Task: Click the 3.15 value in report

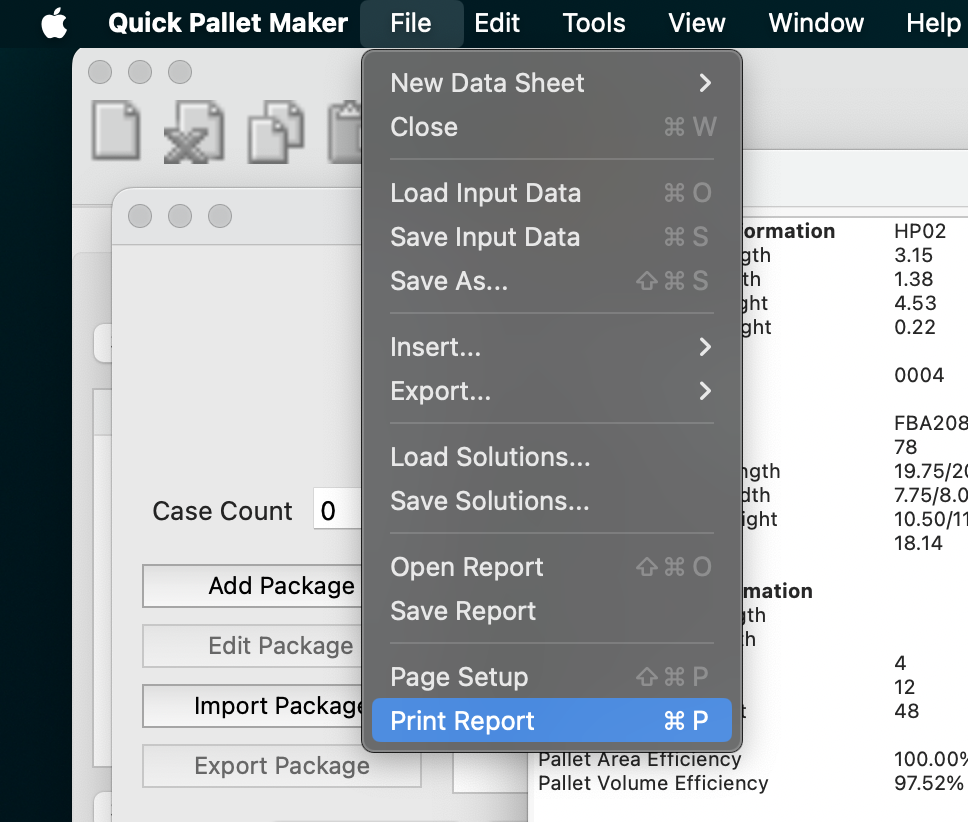Action: (x=913, y=255)
